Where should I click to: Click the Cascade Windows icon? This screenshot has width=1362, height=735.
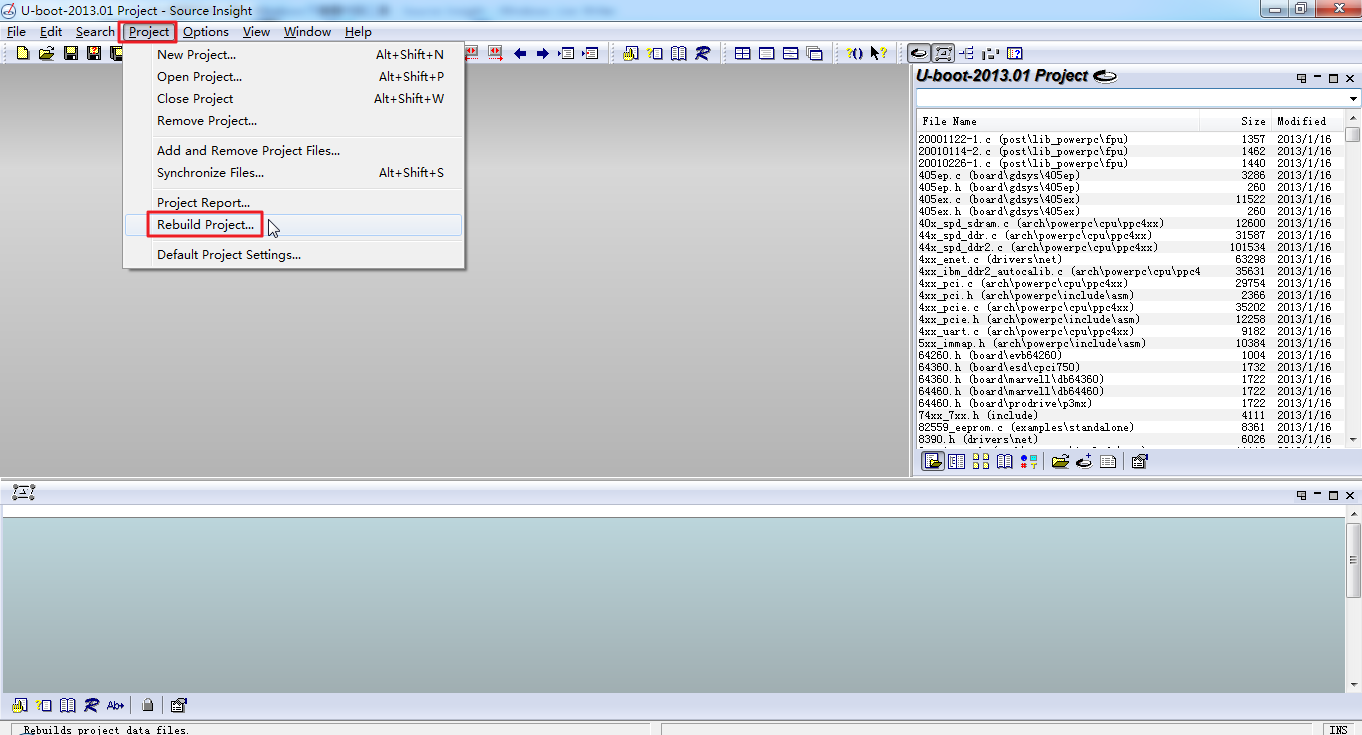click(814, 53)
